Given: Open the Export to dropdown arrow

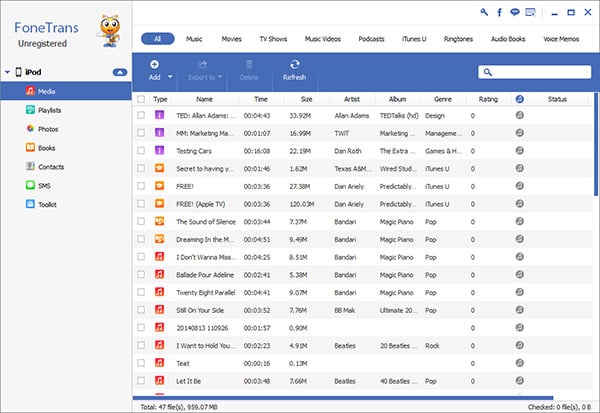Looking at the screenshot, I should point(220,77).
